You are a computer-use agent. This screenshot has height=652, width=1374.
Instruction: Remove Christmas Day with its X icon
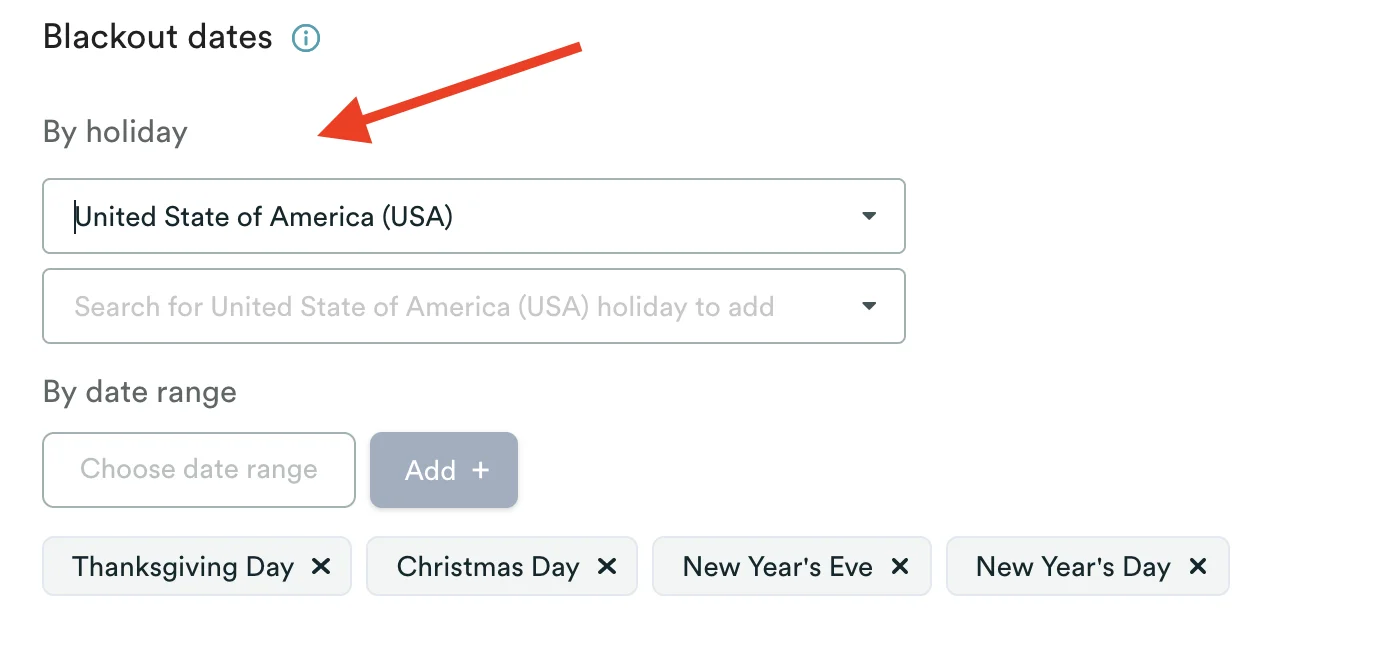[x=607, y=566]
